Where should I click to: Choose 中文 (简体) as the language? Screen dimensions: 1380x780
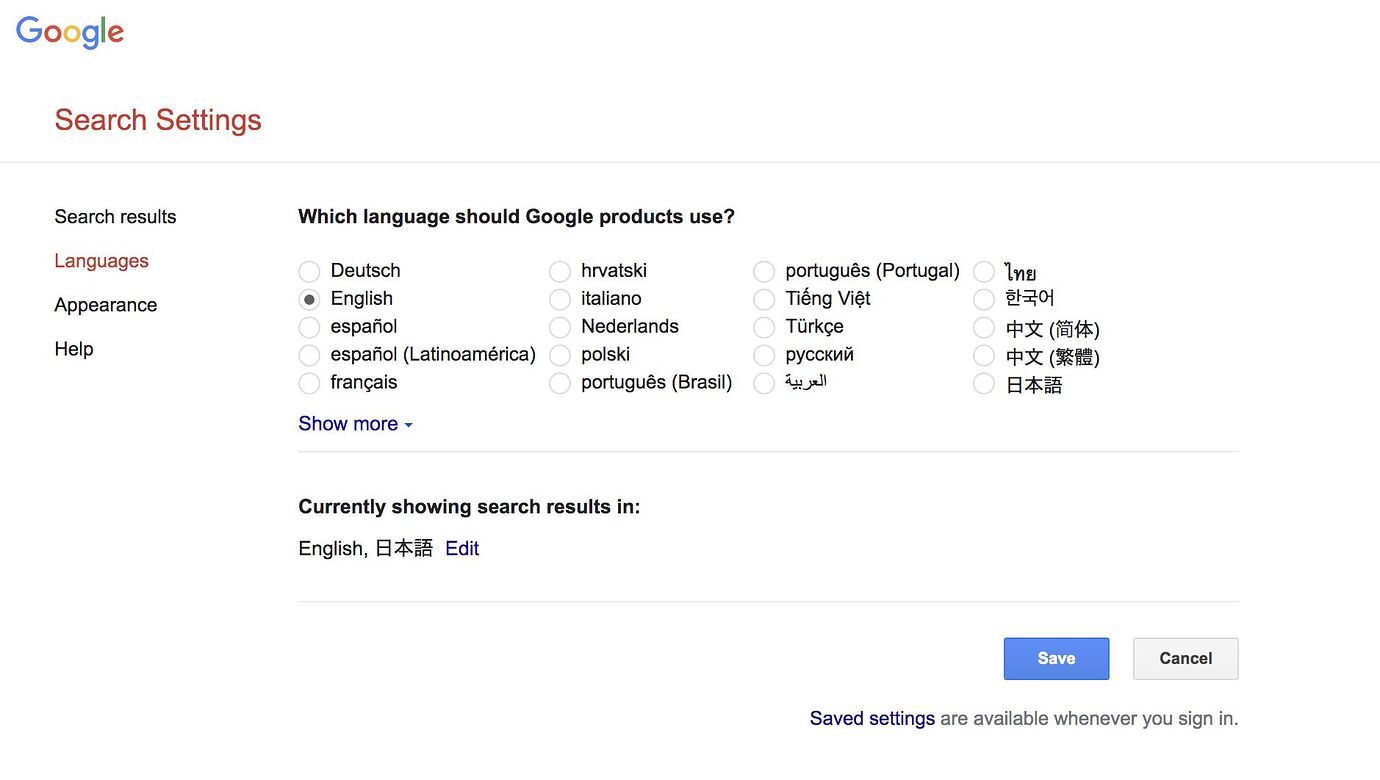pos(984,328)
